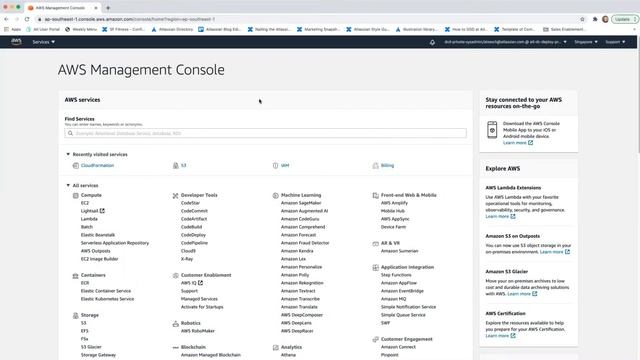
Task: Click the Application Integration category icon
Action: (376, 268)
